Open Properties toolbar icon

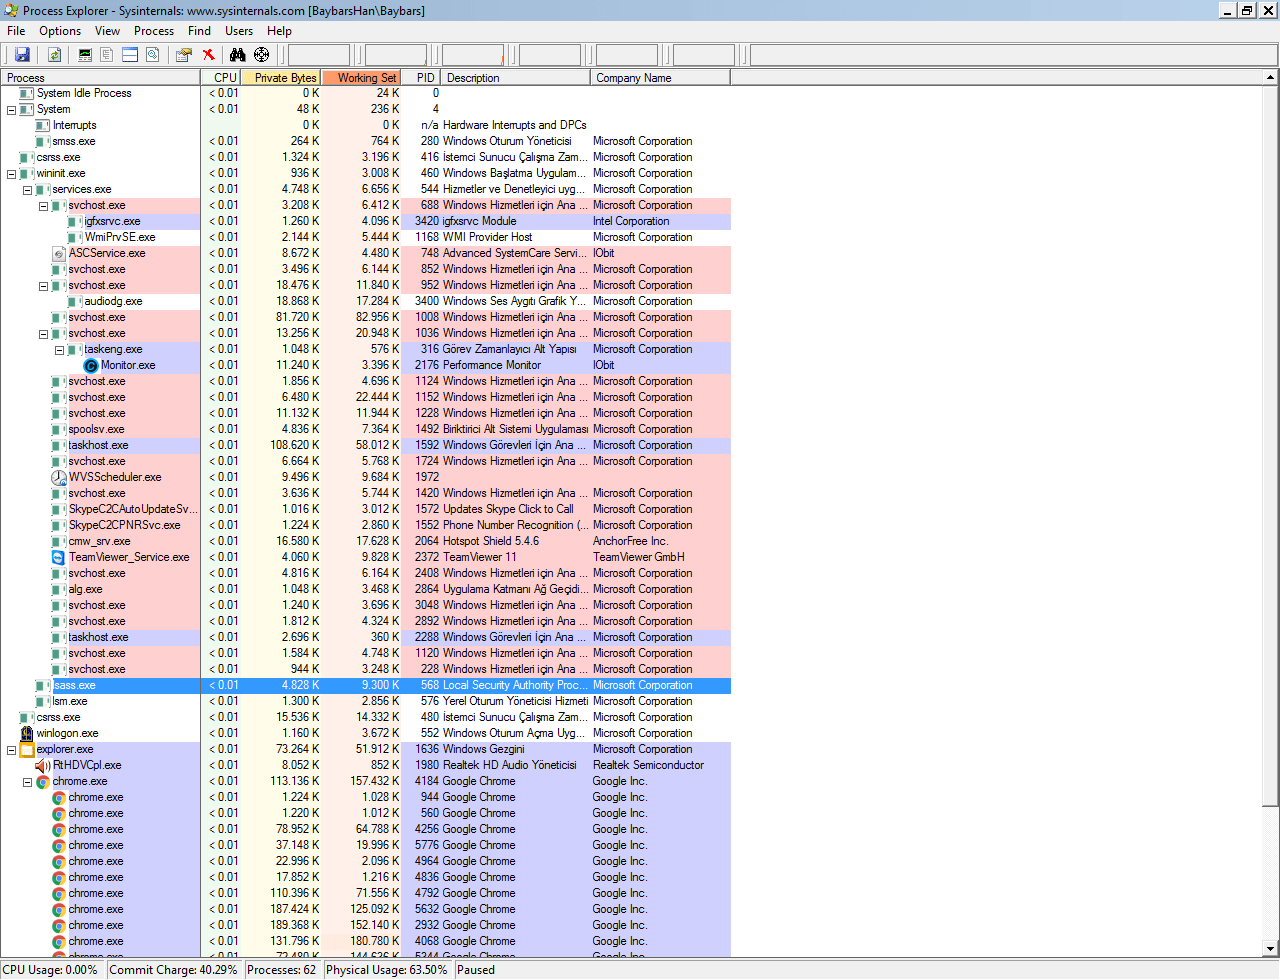[x=184, y=55]
